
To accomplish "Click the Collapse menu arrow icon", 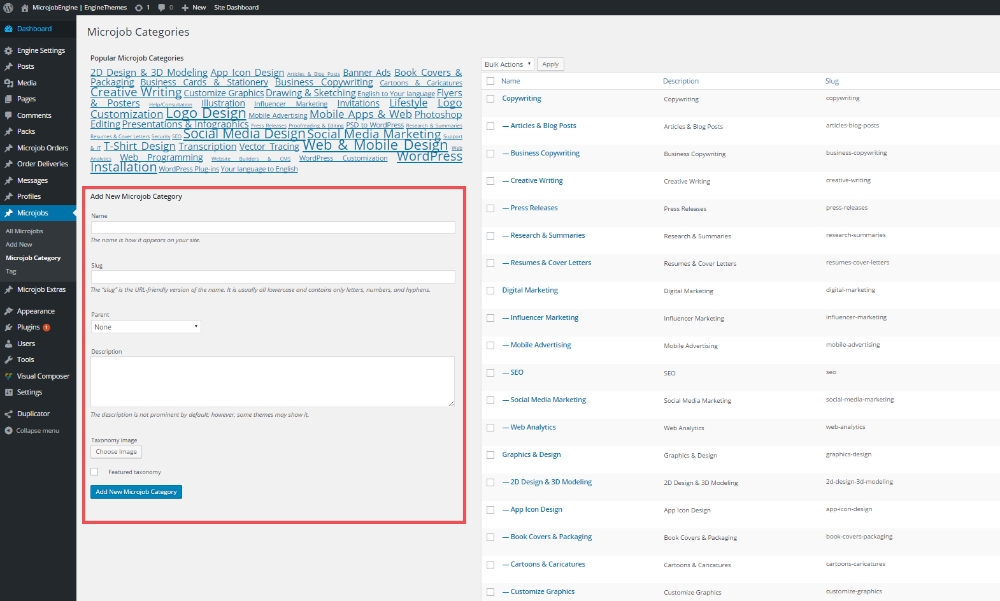I will tap(9, 430).
